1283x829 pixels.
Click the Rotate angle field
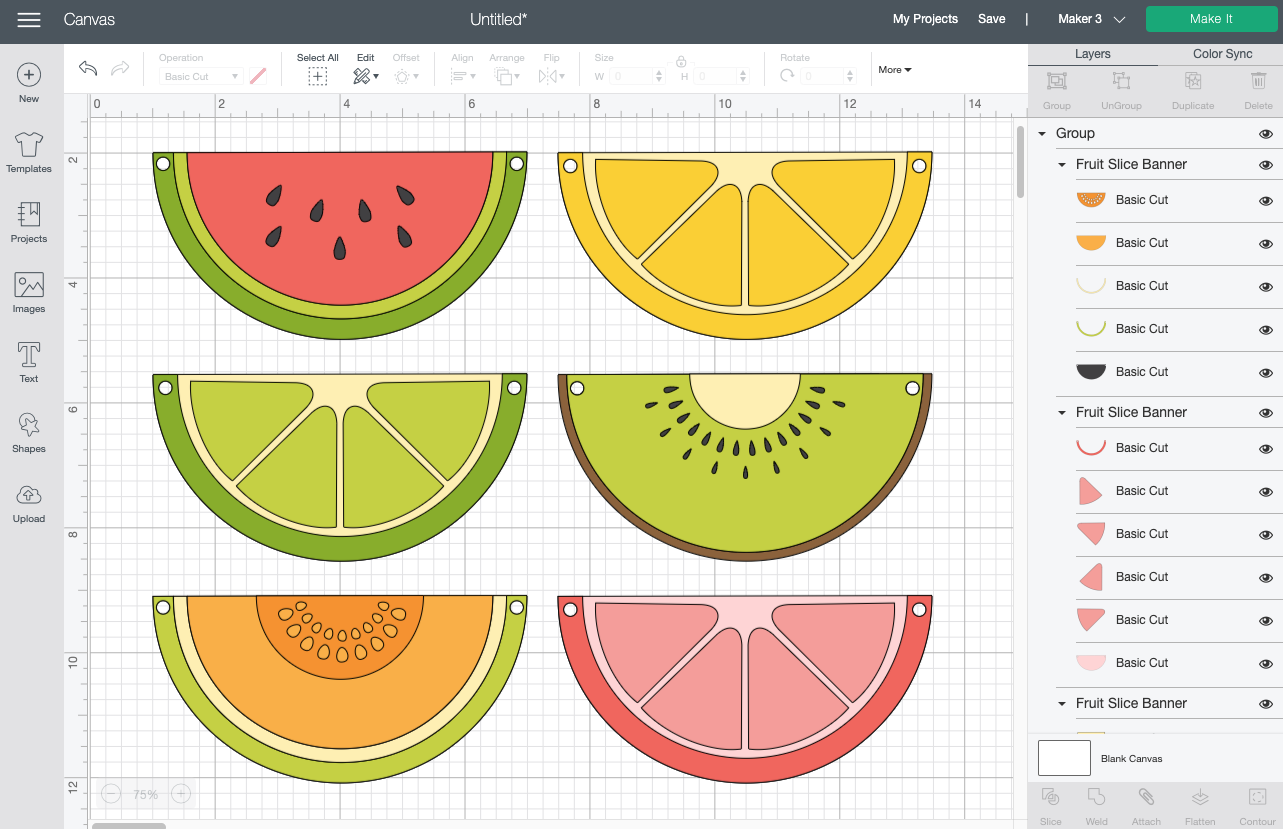(x=829, y=76)
